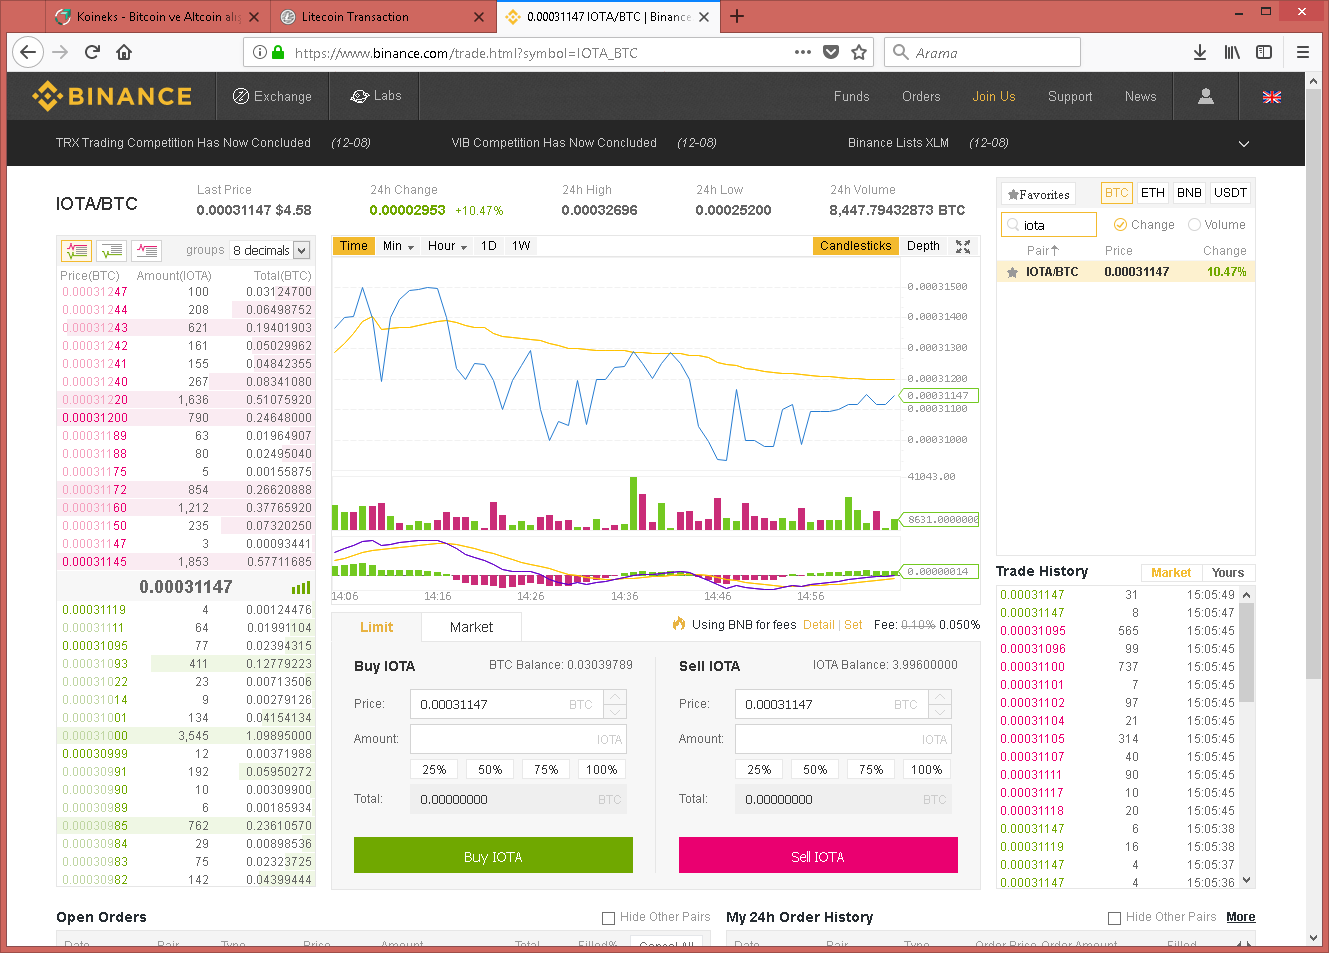Bookmark this page with the star
This screenshot has width=1329, height=953.
(x=859, y=52)
